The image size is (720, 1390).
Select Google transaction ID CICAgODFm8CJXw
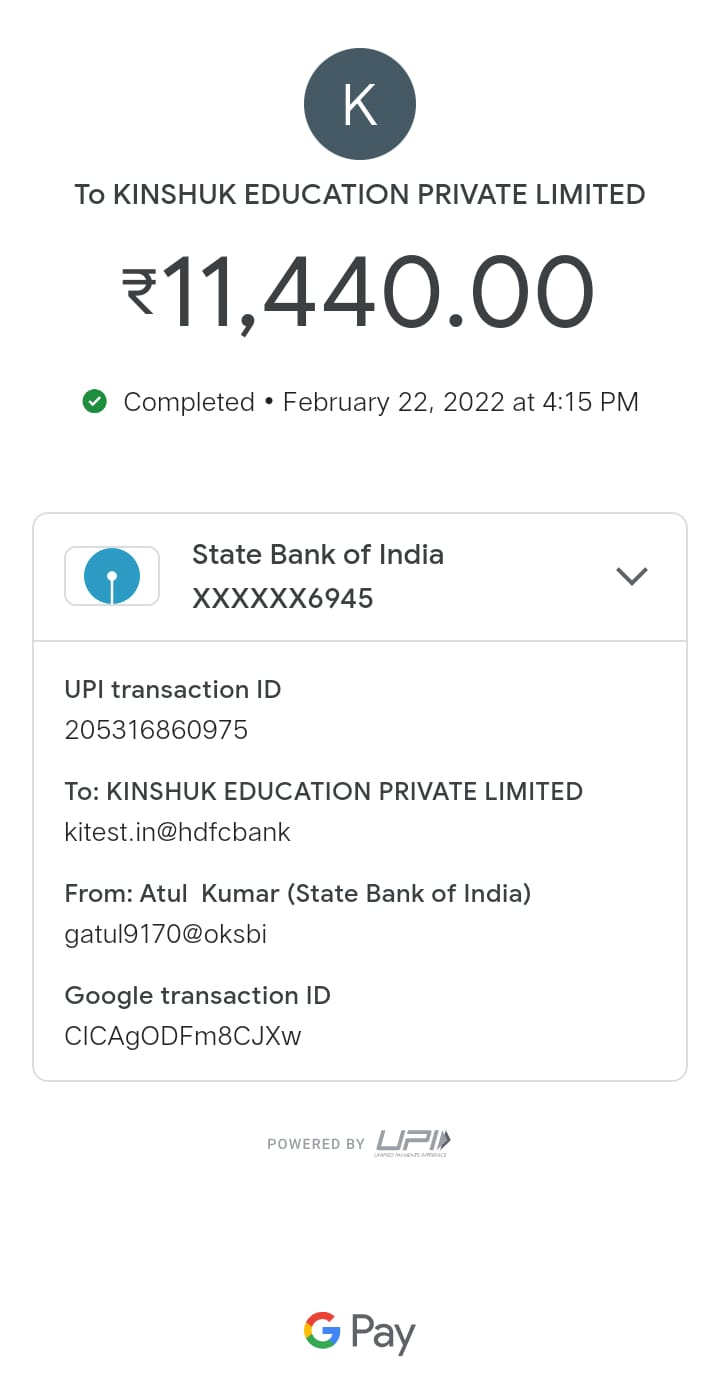pyautogui.click(x=182, y=1036)
